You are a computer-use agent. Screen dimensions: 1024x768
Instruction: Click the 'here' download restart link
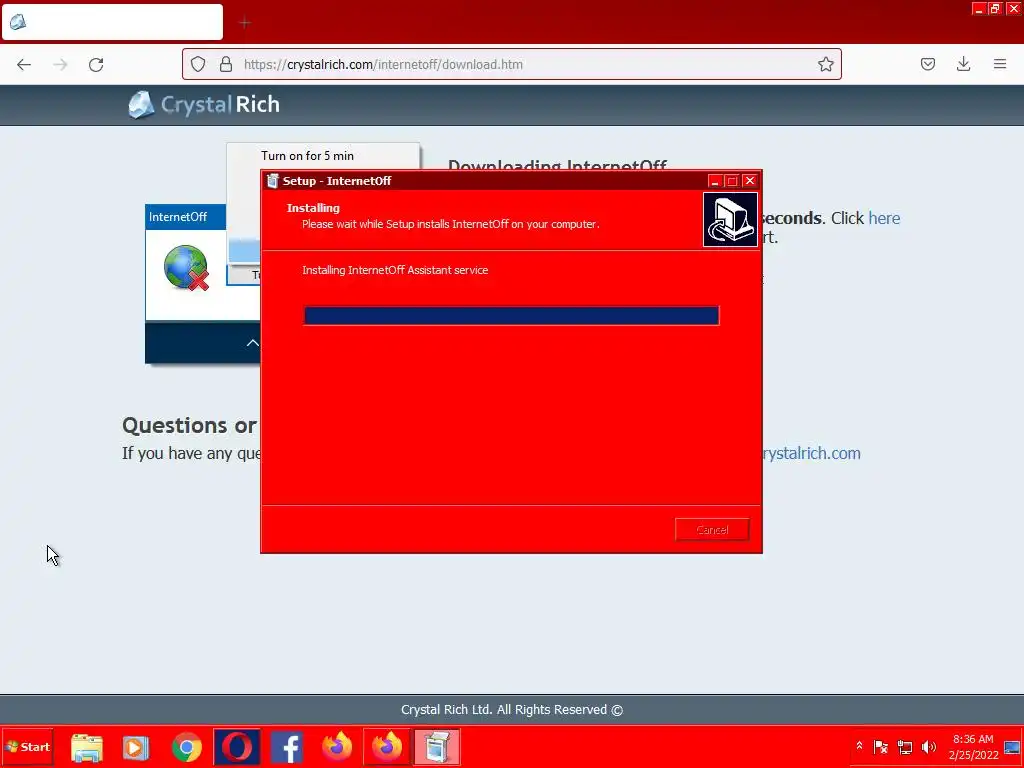pos(884,218)
